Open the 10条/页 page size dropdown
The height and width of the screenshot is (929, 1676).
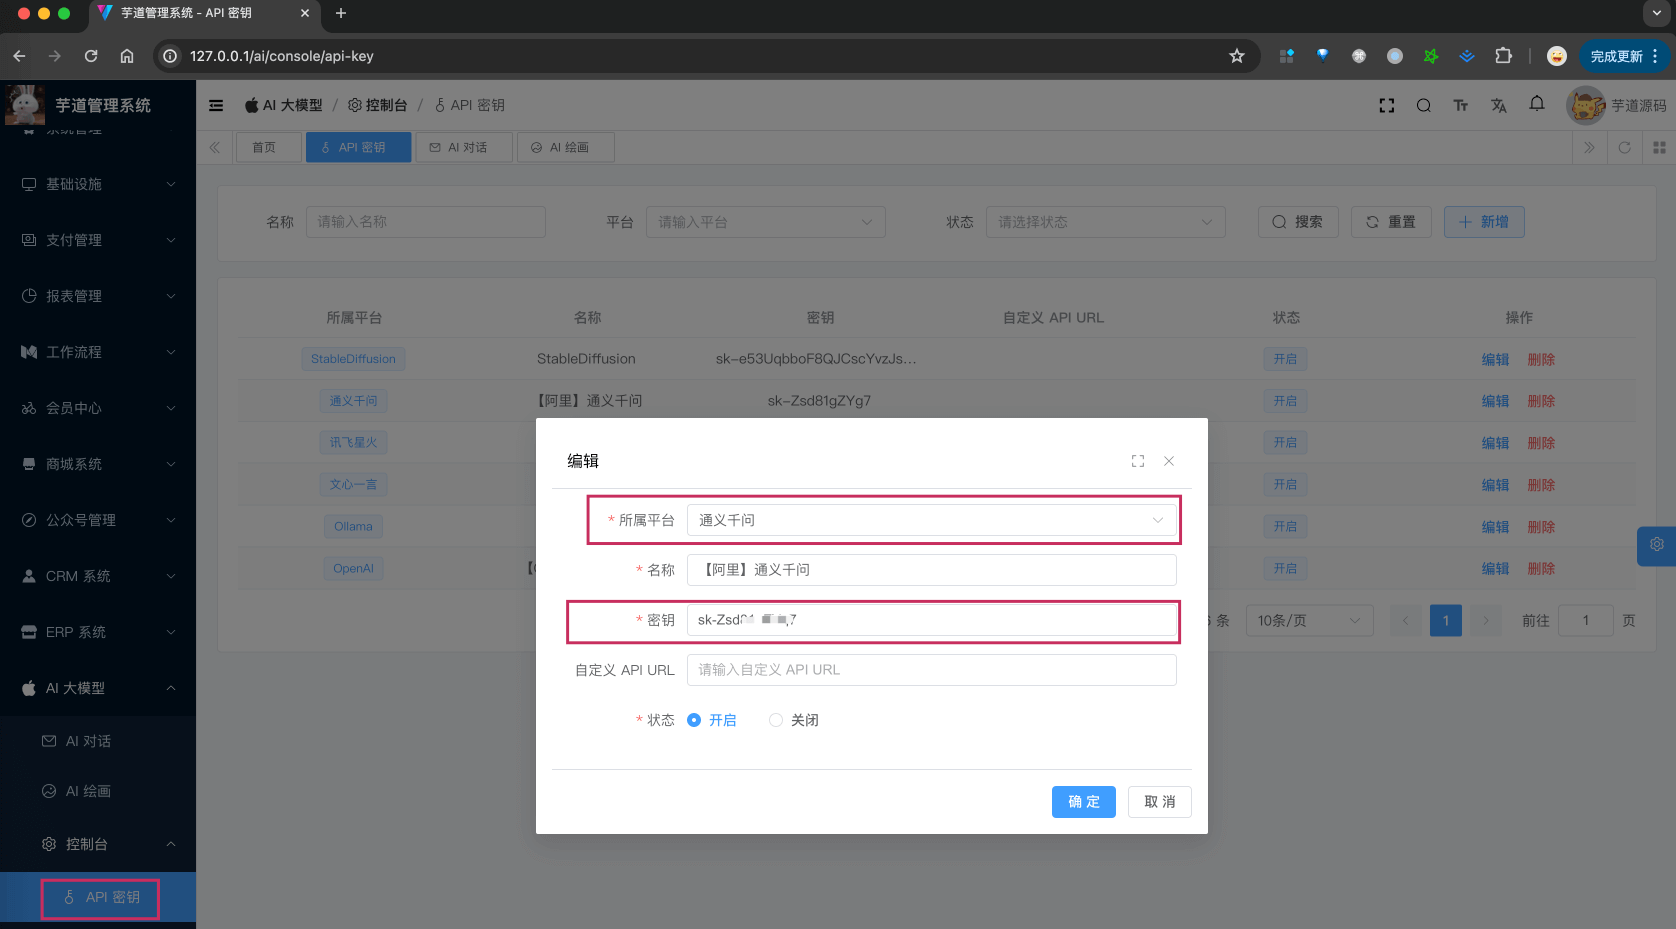coord(1308,621)
